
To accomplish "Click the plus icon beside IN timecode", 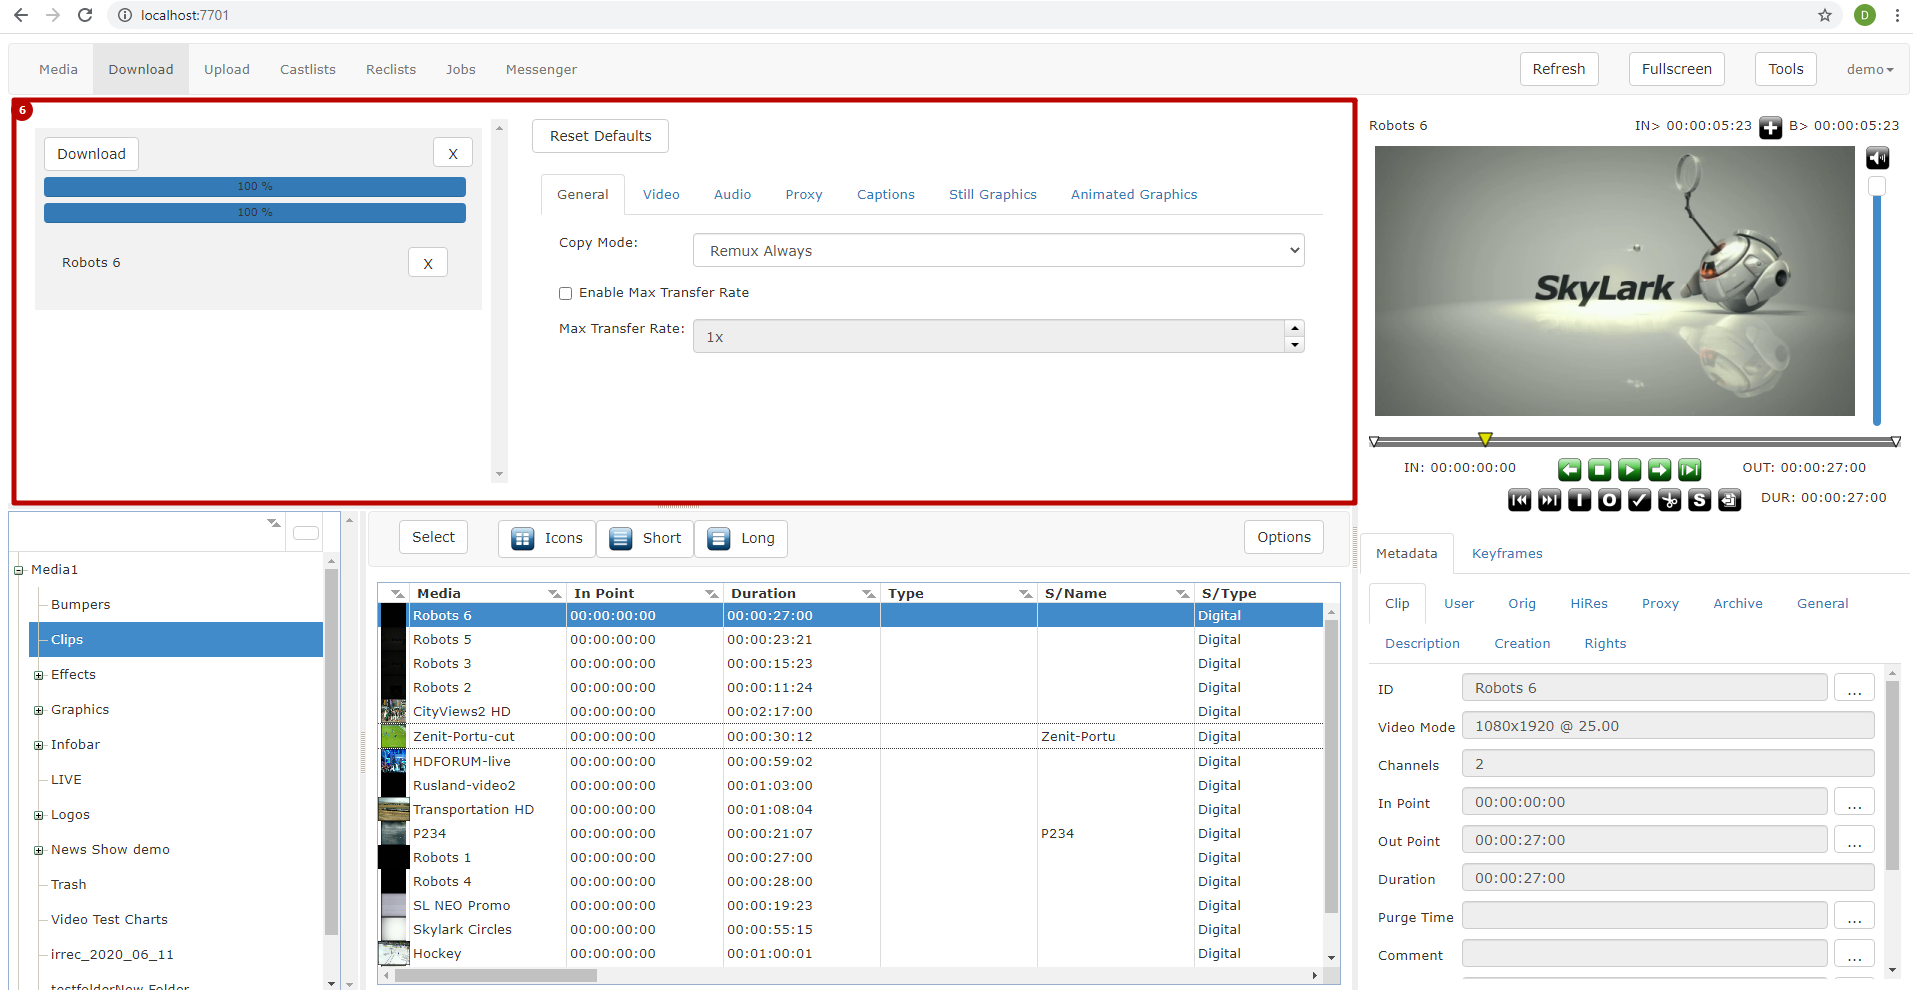I will 1771,128.
